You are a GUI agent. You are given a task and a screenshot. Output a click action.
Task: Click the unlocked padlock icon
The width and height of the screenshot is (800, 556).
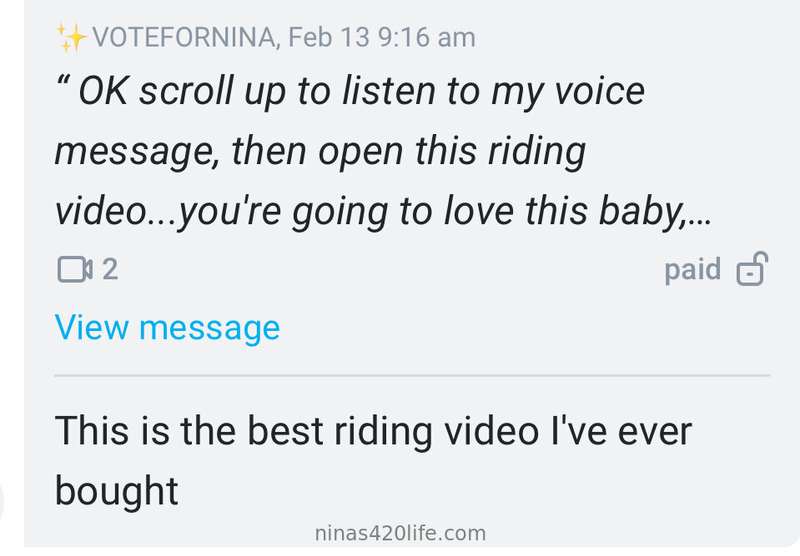(752, 269)
